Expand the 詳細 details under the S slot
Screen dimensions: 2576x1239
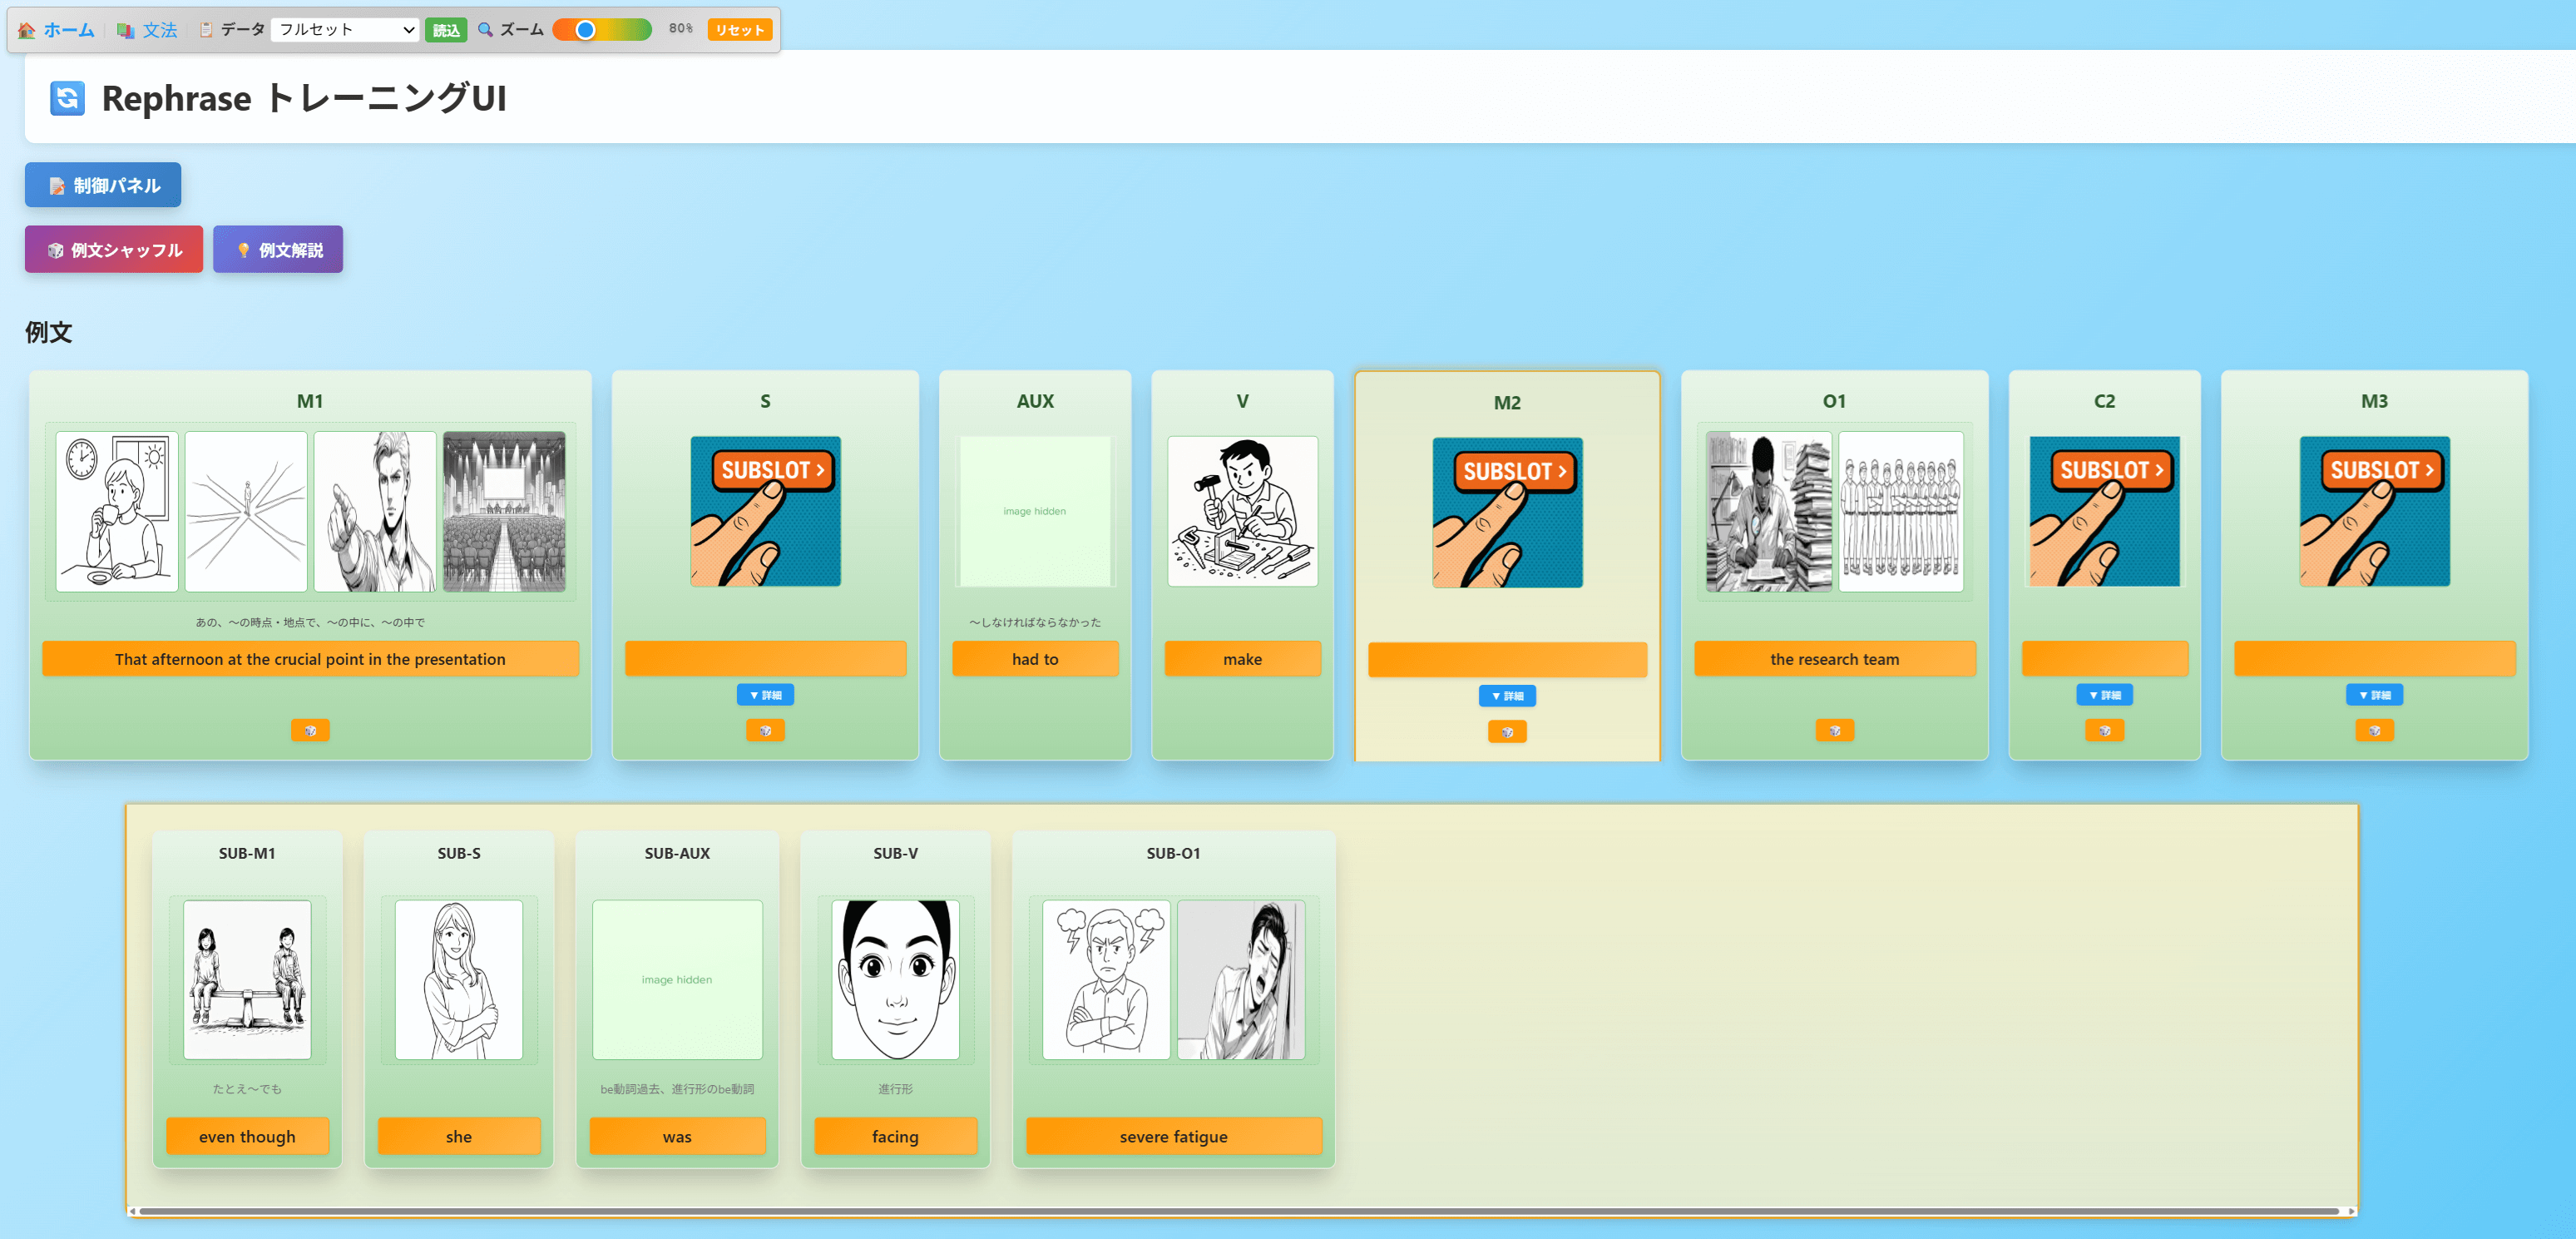pyautogui.click(x=765, y=695)
